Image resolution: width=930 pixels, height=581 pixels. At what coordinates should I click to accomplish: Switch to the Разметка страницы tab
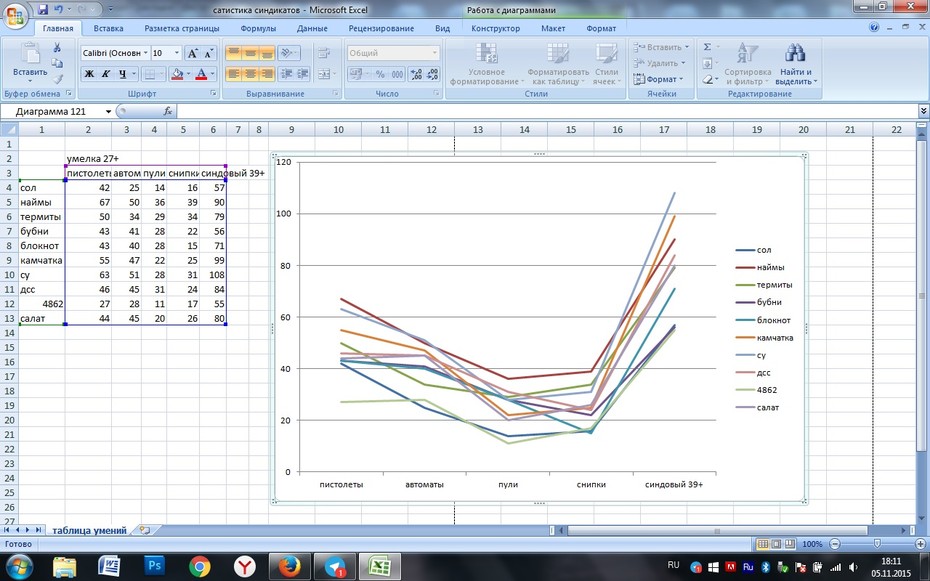point(181,28)
